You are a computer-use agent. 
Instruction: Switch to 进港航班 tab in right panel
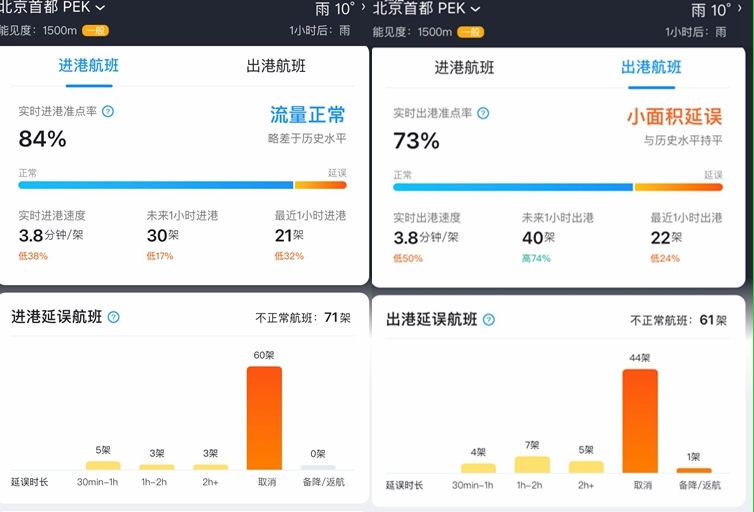[x=464, y=68]
